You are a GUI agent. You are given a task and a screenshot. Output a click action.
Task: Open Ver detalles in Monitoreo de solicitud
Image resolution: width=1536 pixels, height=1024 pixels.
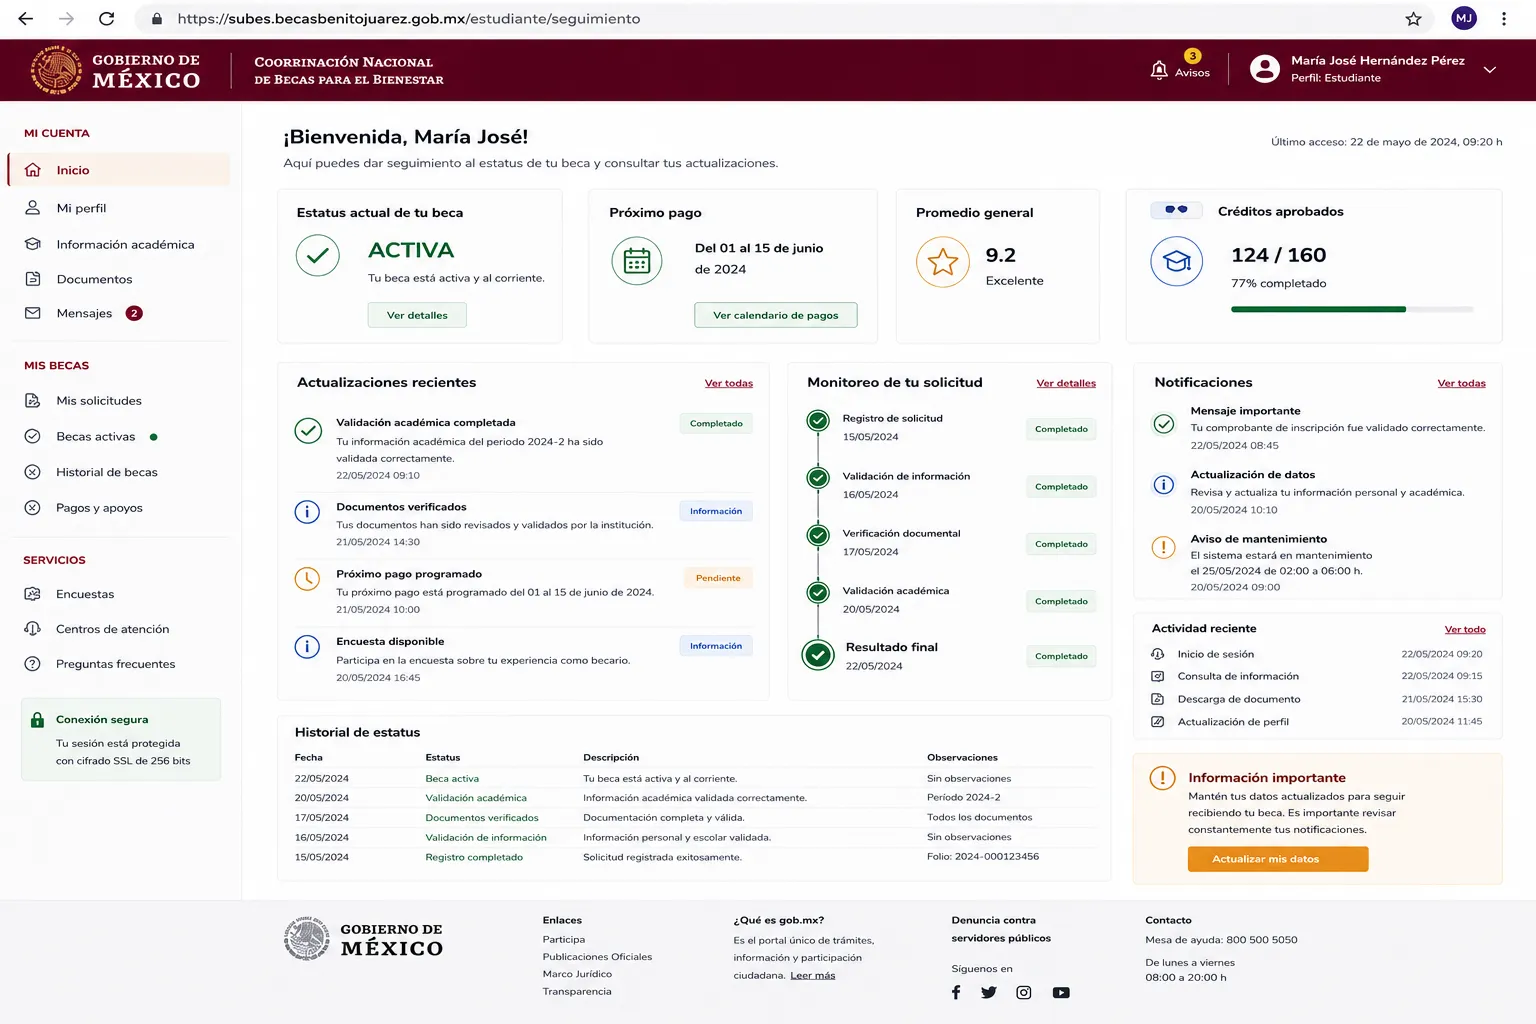click(1066, 383)
